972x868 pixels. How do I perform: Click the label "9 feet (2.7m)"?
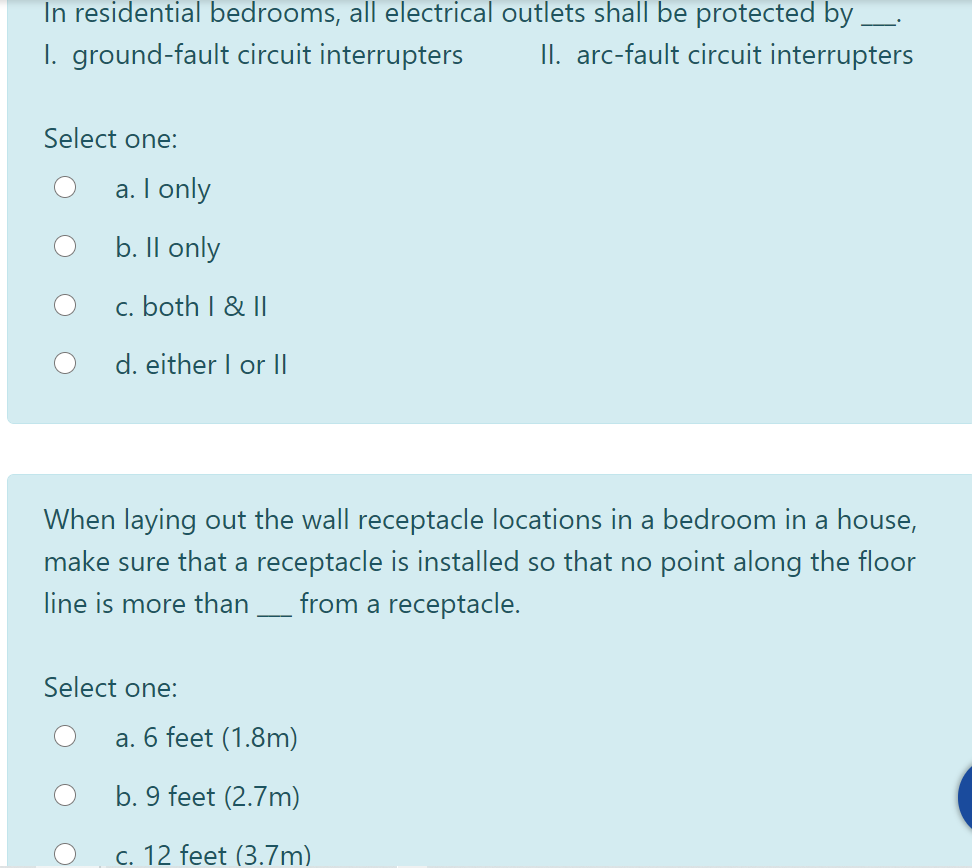(x=206, y=796)
